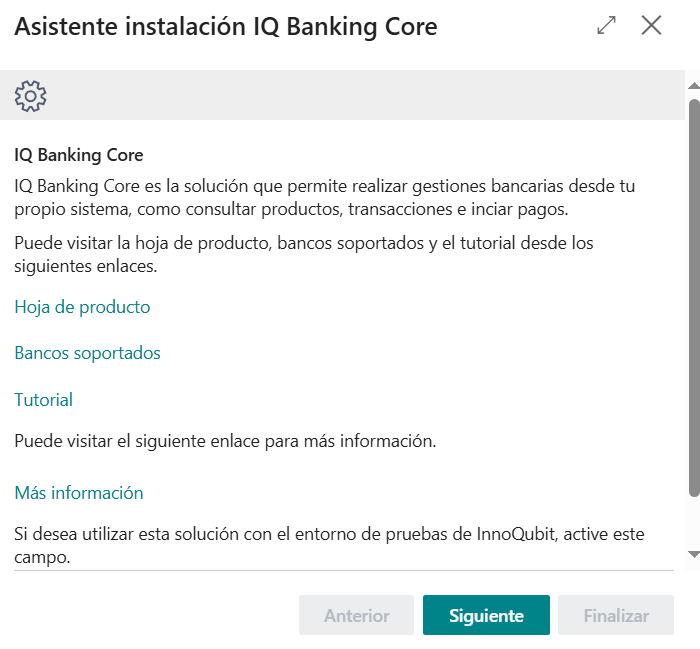Click the bold 'IQ Banking Core' heading
Image resolution: width=700 pixels, height=649 pixels.
click(x=79, y=155)
